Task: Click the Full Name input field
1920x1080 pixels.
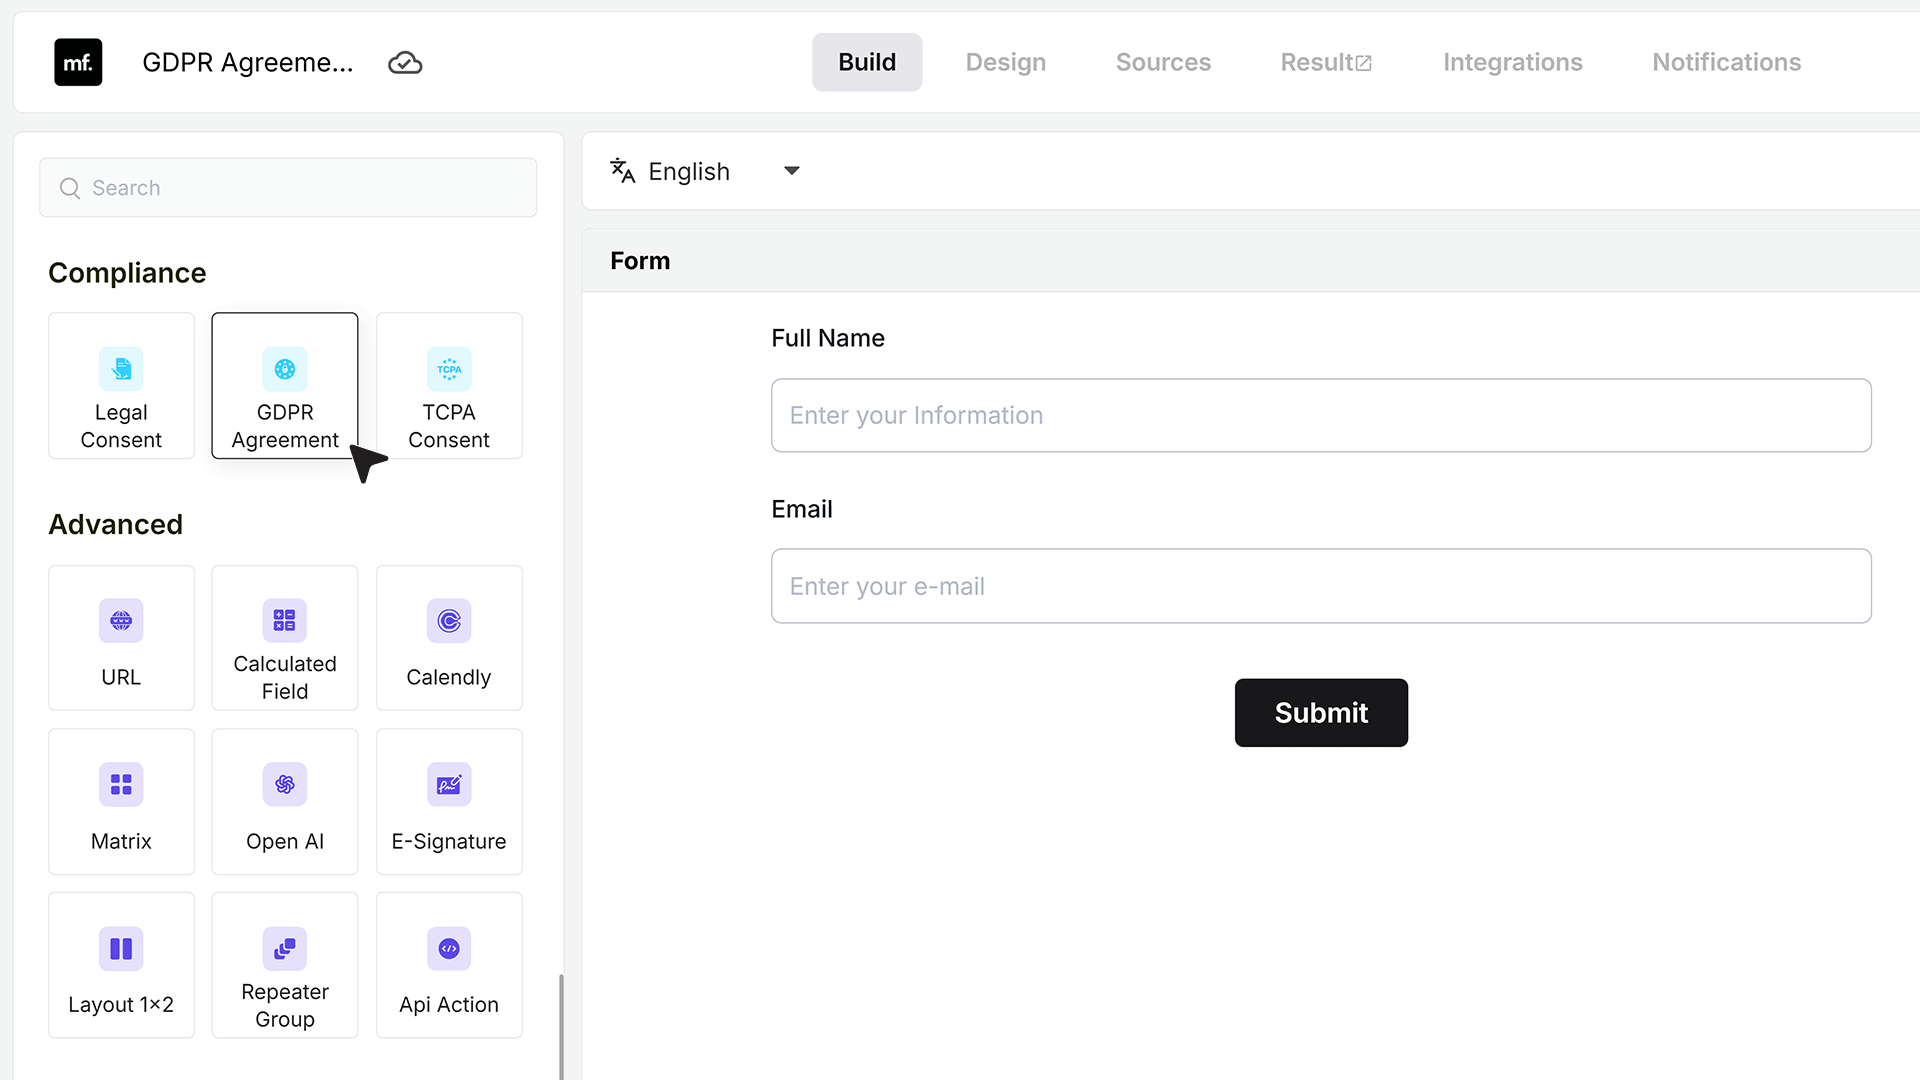Action: pos(1321,415)
